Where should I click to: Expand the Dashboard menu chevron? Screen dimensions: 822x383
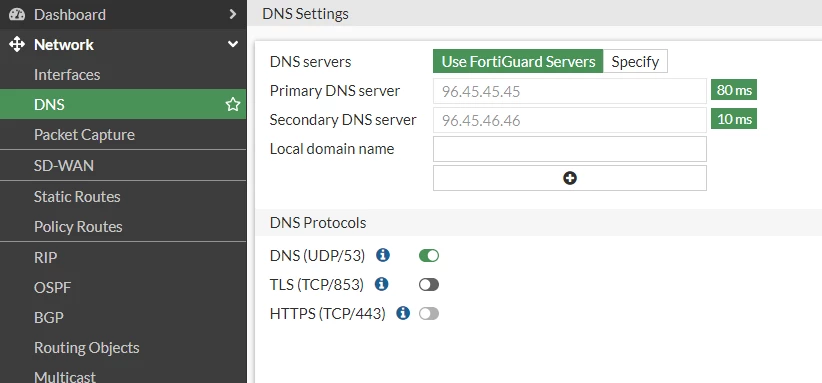(233, 14)
